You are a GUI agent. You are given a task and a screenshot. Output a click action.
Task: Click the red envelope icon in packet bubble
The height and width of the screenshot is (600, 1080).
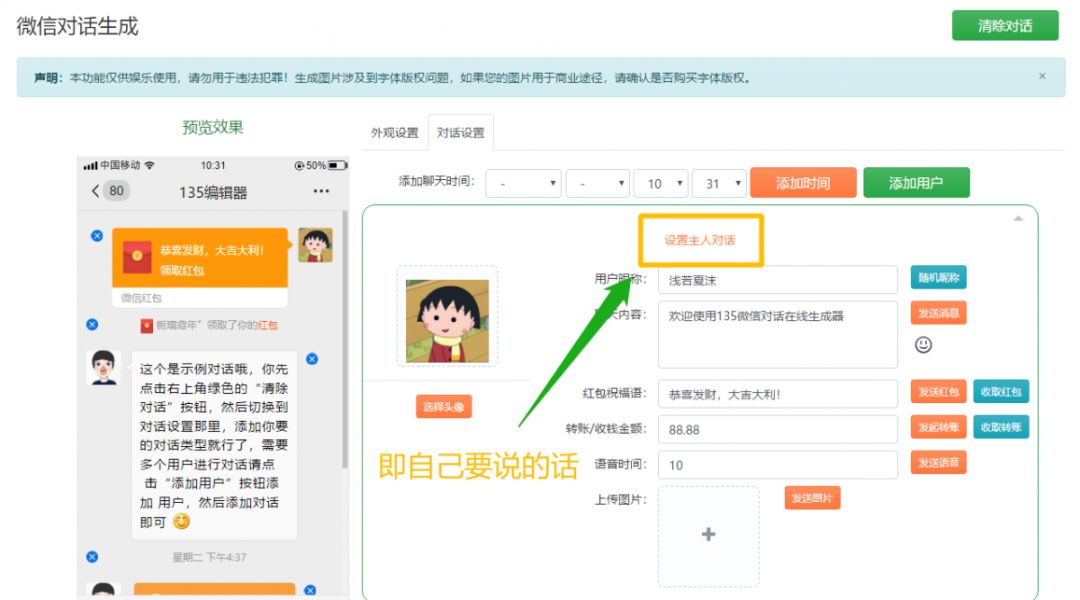point(137,257)
